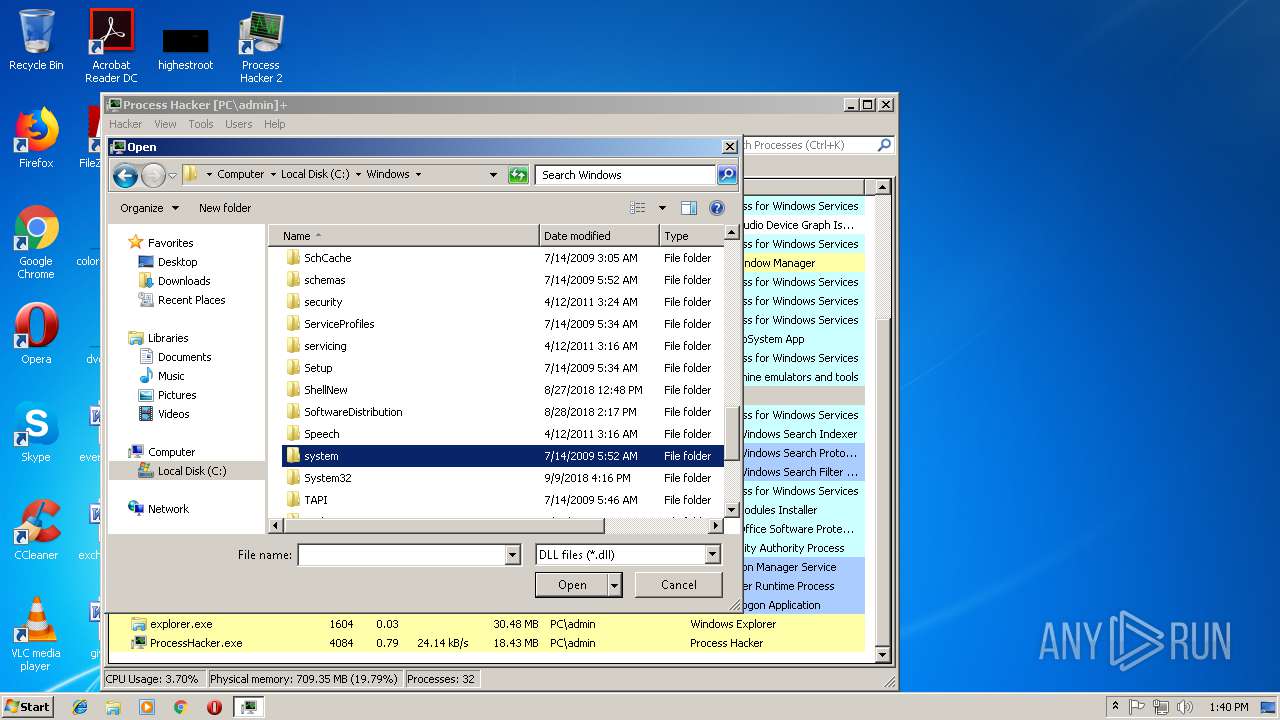Open the View menu in Process Hacker

(x=166, y=124)
